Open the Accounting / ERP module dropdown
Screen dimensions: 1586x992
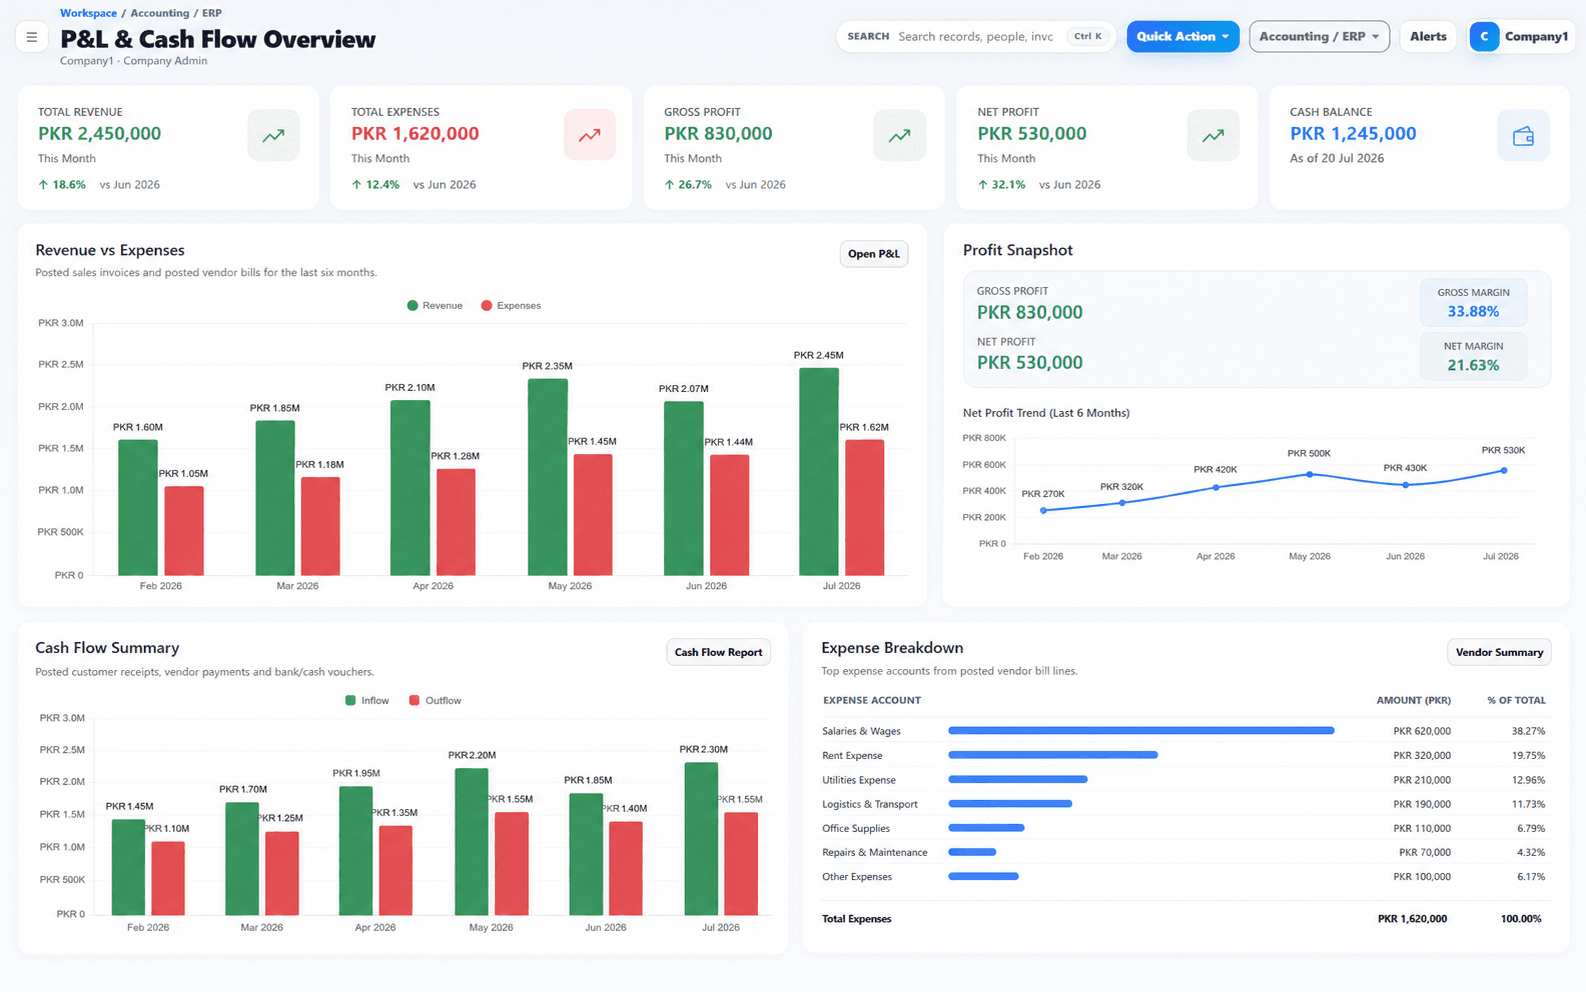1319,36
